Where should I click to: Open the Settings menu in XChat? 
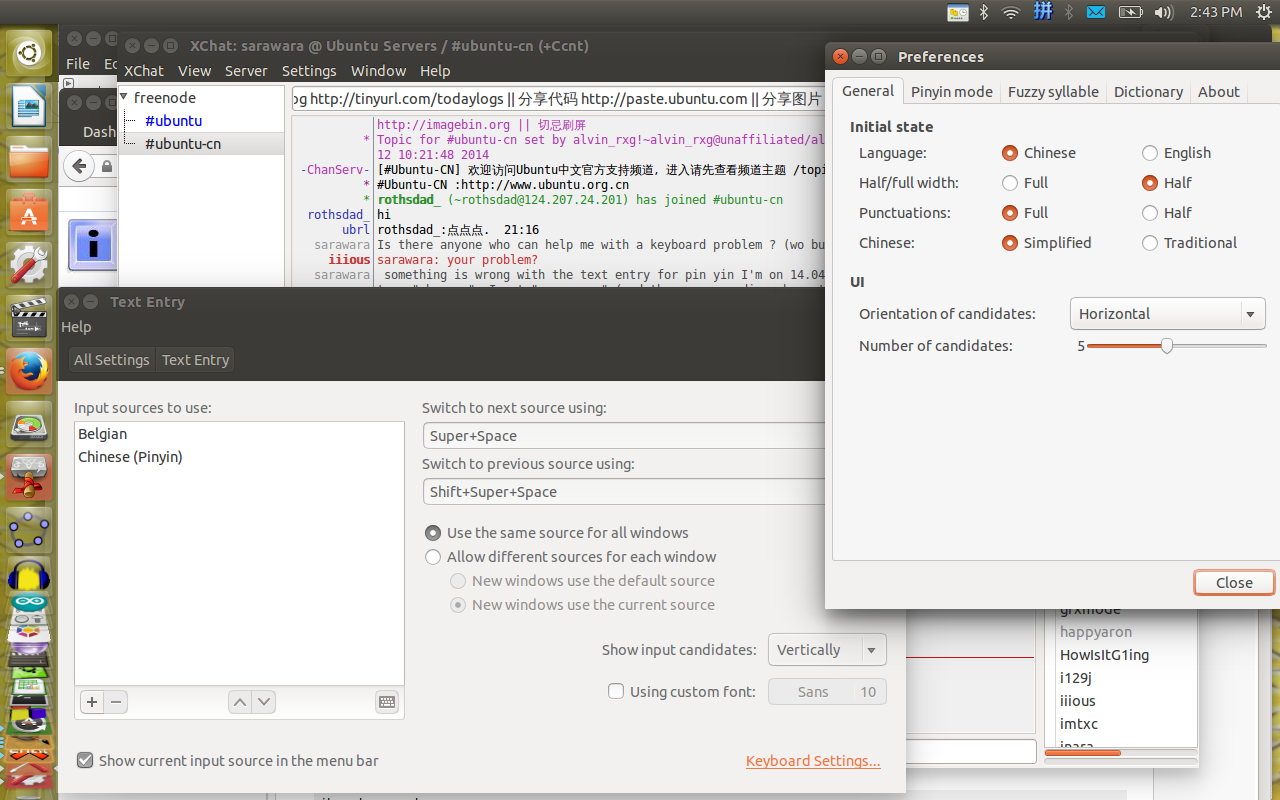coord(309,71)
